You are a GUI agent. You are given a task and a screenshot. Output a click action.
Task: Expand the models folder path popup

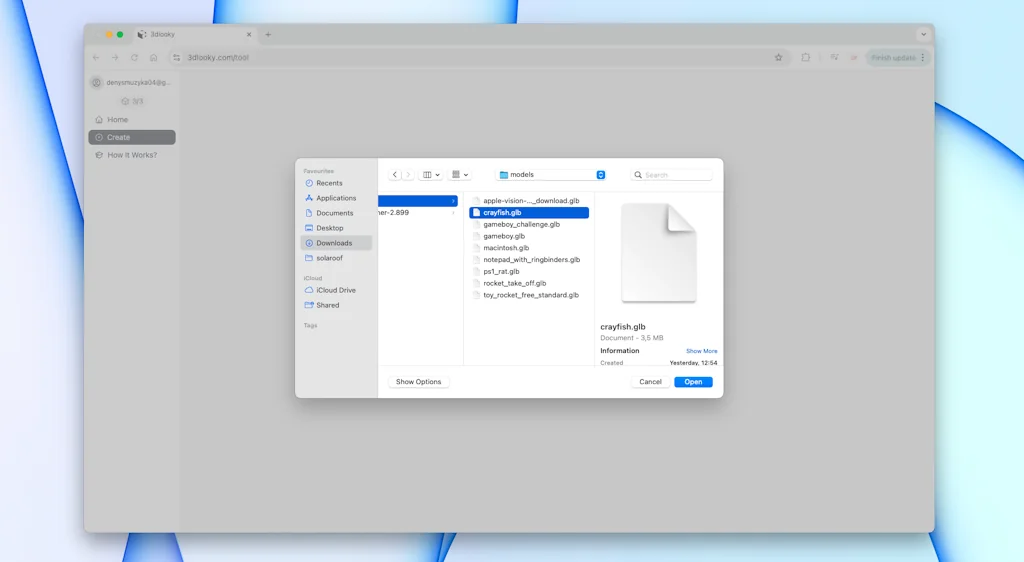click(600, 175)
